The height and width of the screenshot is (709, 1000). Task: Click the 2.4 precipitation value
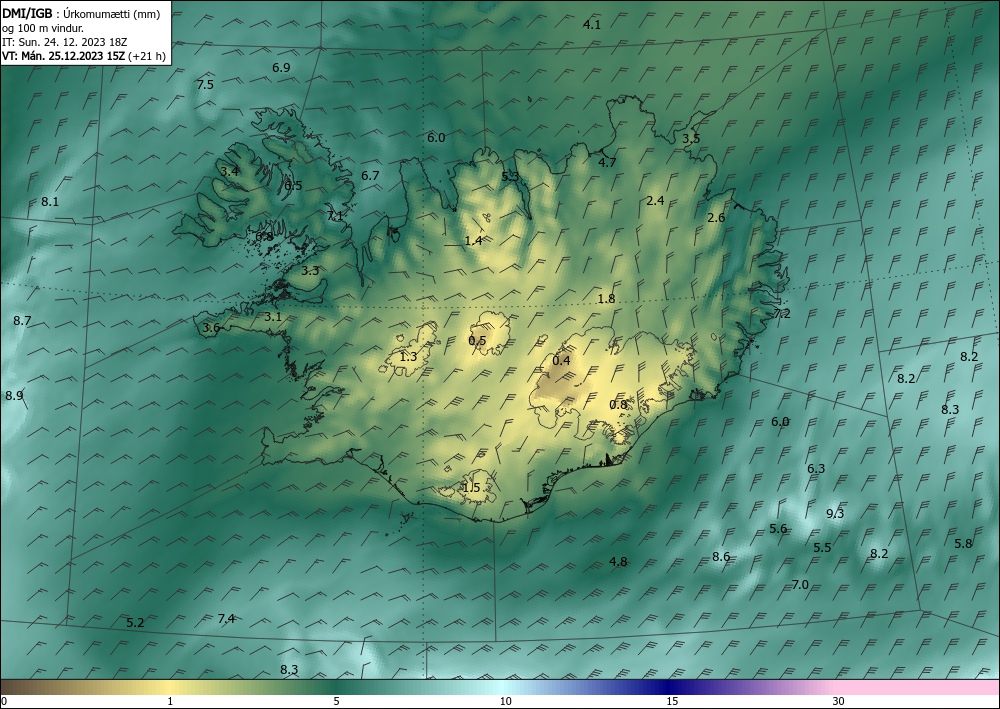pos(655,201)
